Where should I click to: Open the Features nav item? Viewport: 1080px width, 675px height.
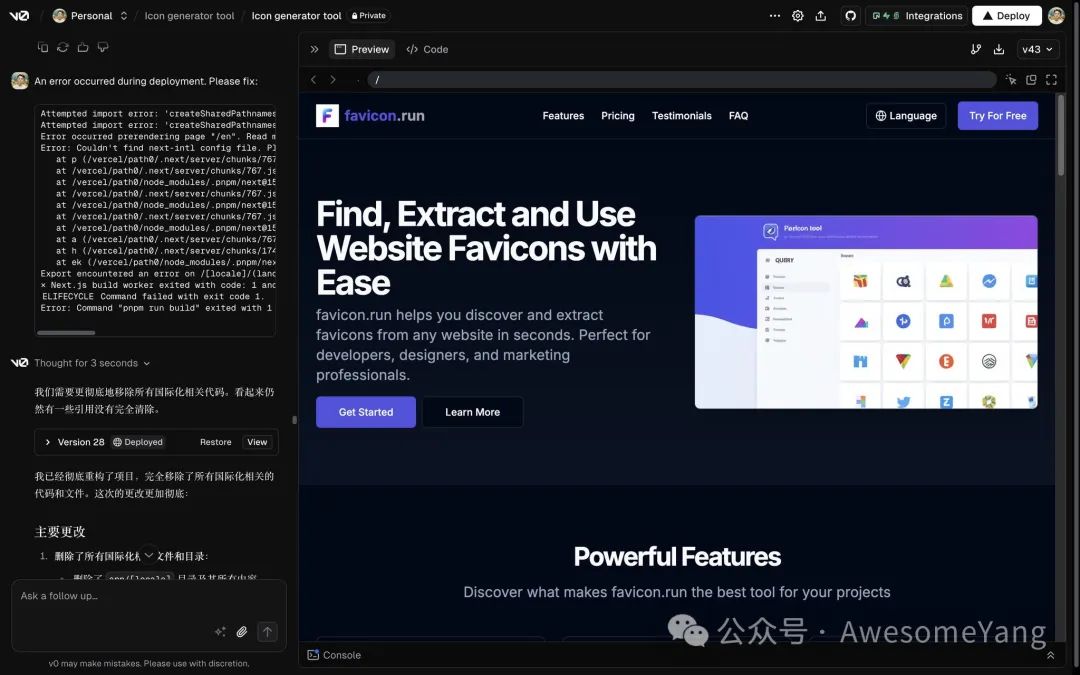click(x=563, y=116)
